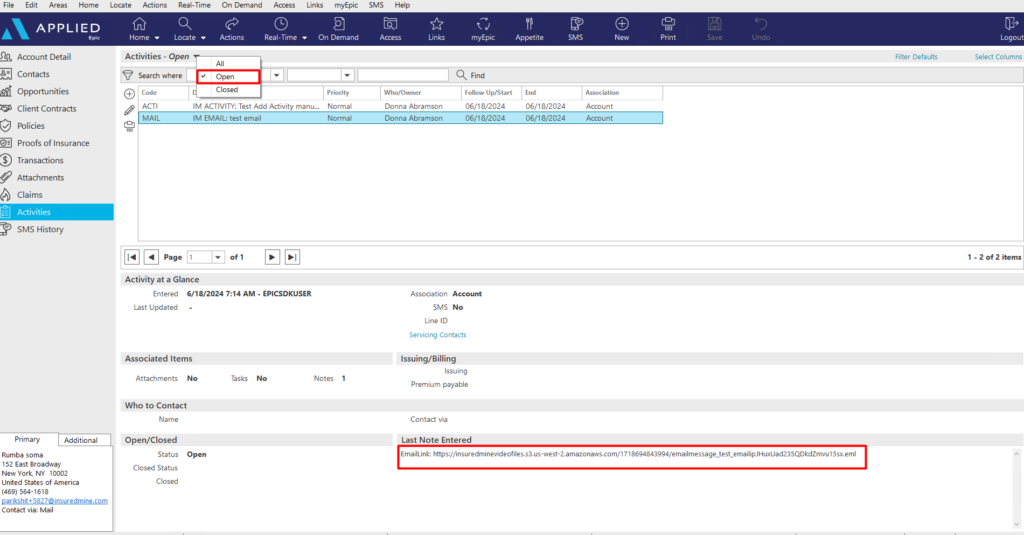The image size is (1024, 535).
Task: Click the Real-Time clock toolbar icon
Action: tap(281, 24)
